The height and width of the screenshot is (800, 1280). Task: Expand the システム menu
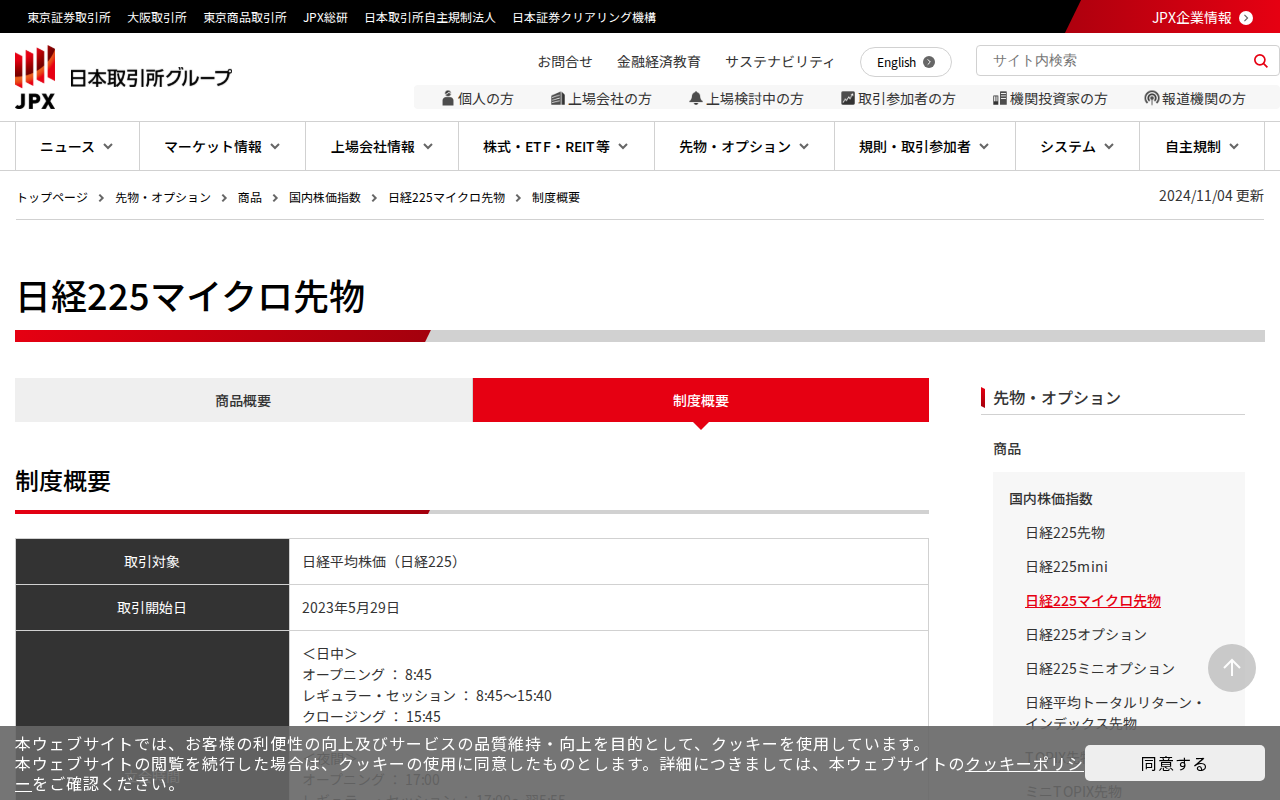tap(1078, 146)
